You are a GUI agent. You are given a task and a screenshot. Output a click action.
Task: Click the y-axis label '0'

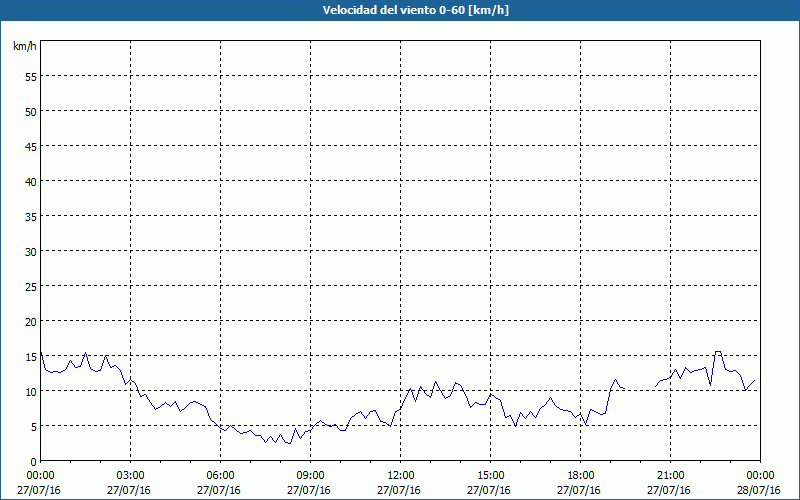34,462
